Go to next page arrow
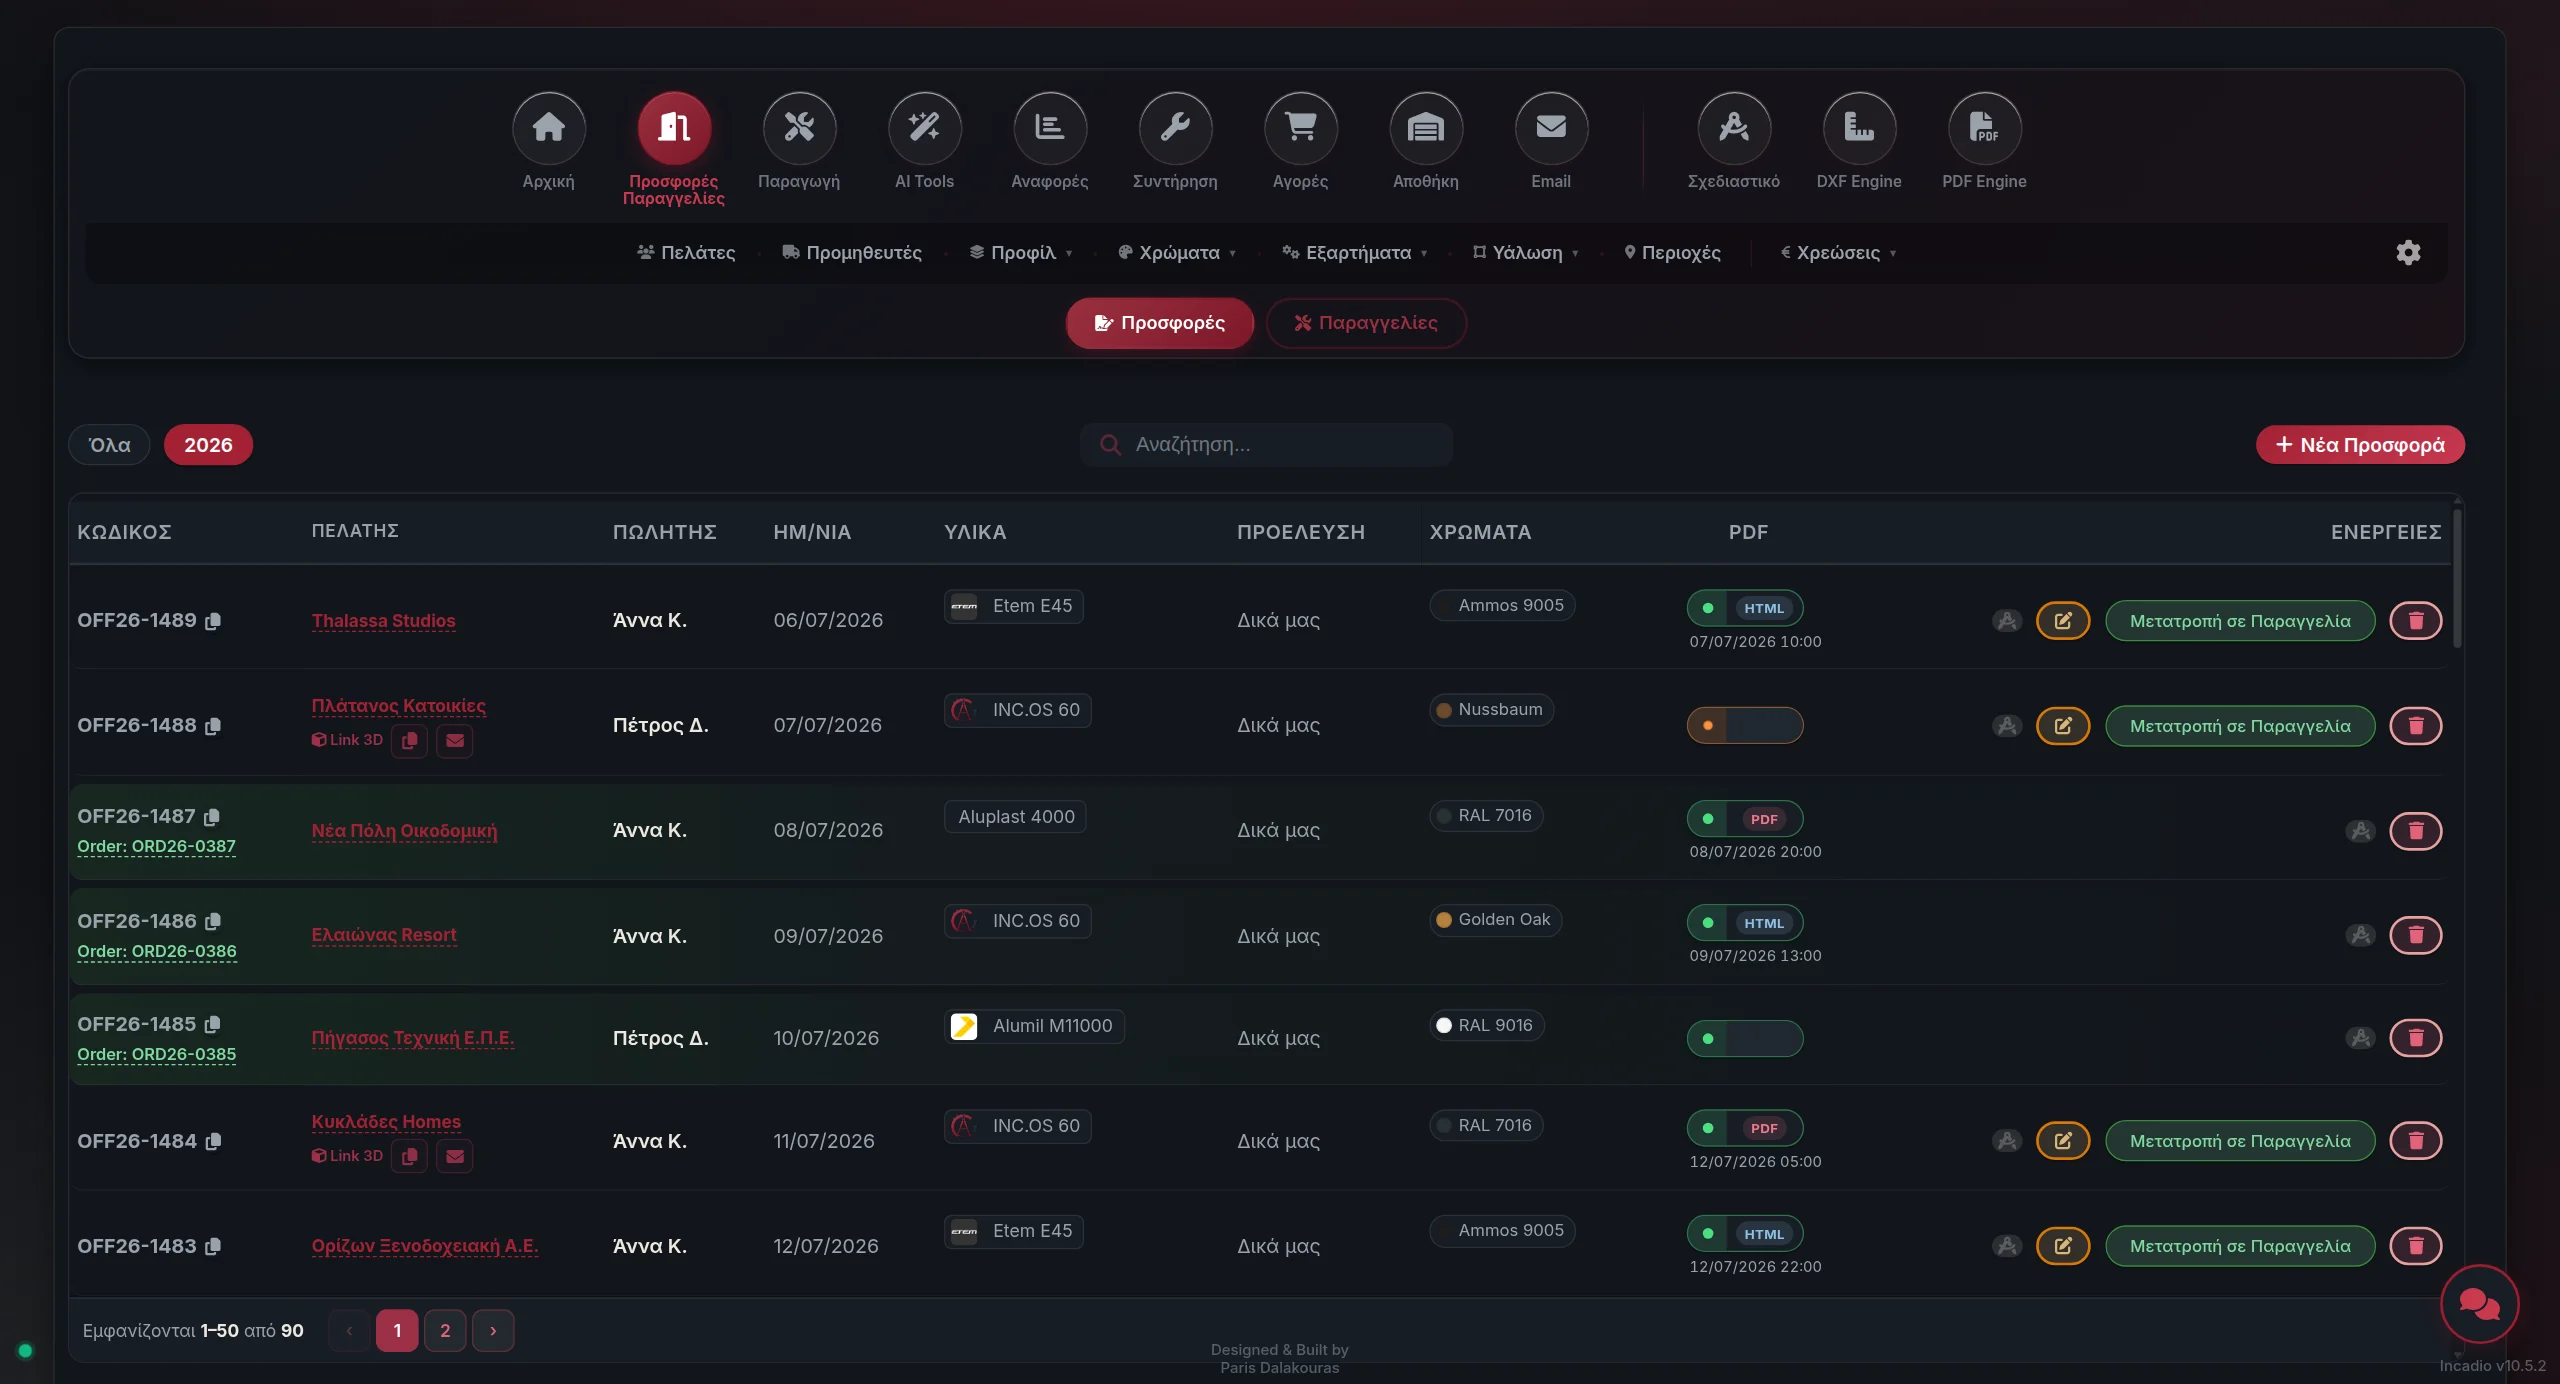The width and height of the screenshot is (2560, 1384). [x=493, y=1331]
